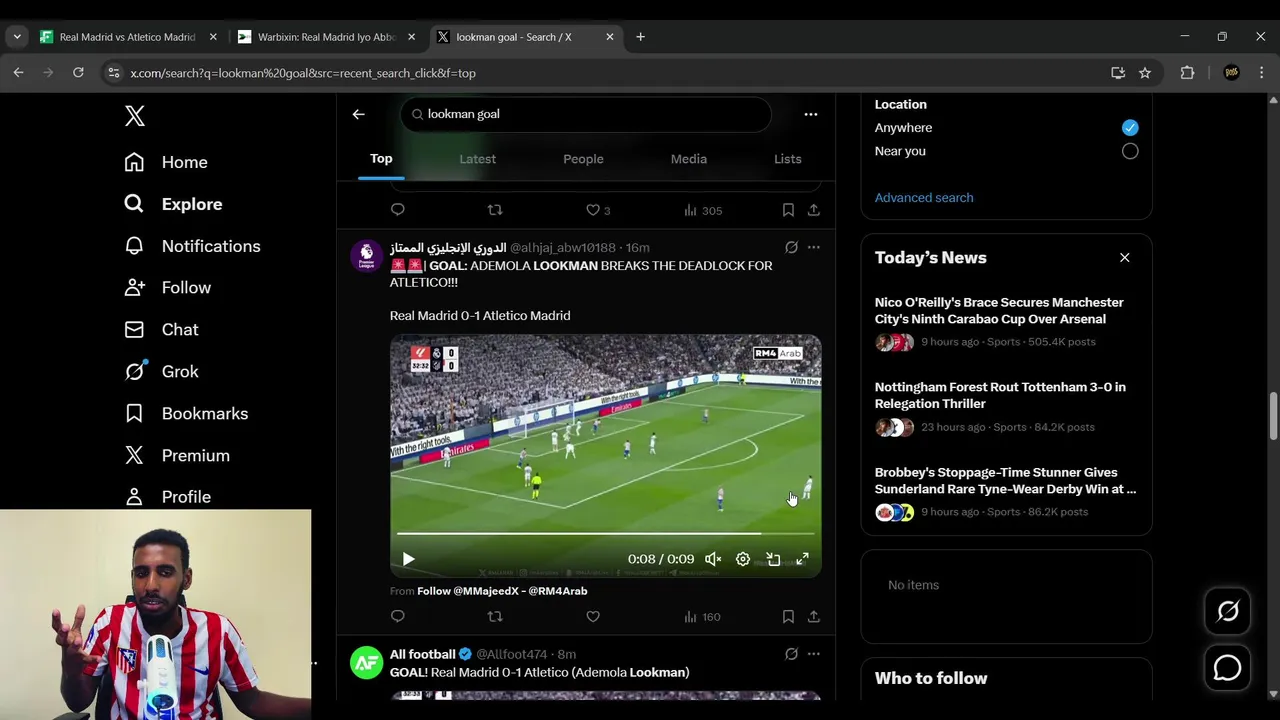Open floating messages chat button
The height and width of the screenshot is (720, 1280).
click(x=1228, y=668)
